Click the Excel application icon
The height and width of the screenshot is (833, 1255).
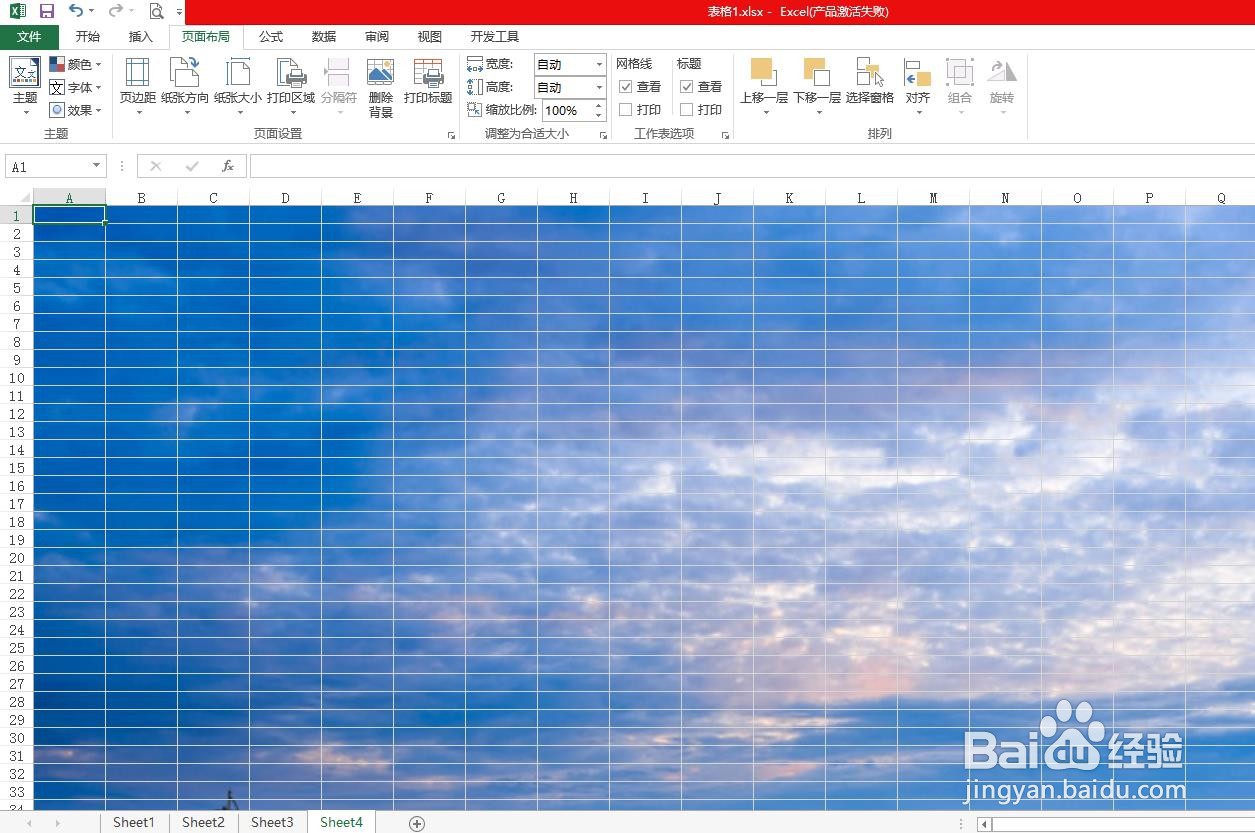tap(17, 11)
